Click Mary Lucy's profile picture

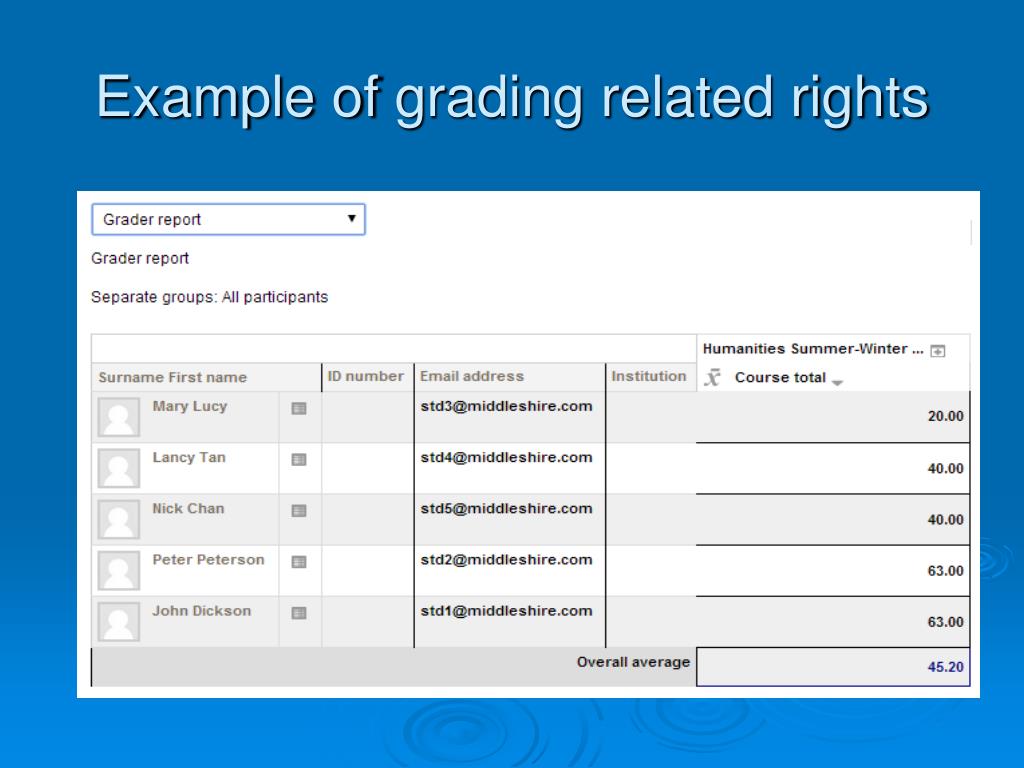[119, 417]
